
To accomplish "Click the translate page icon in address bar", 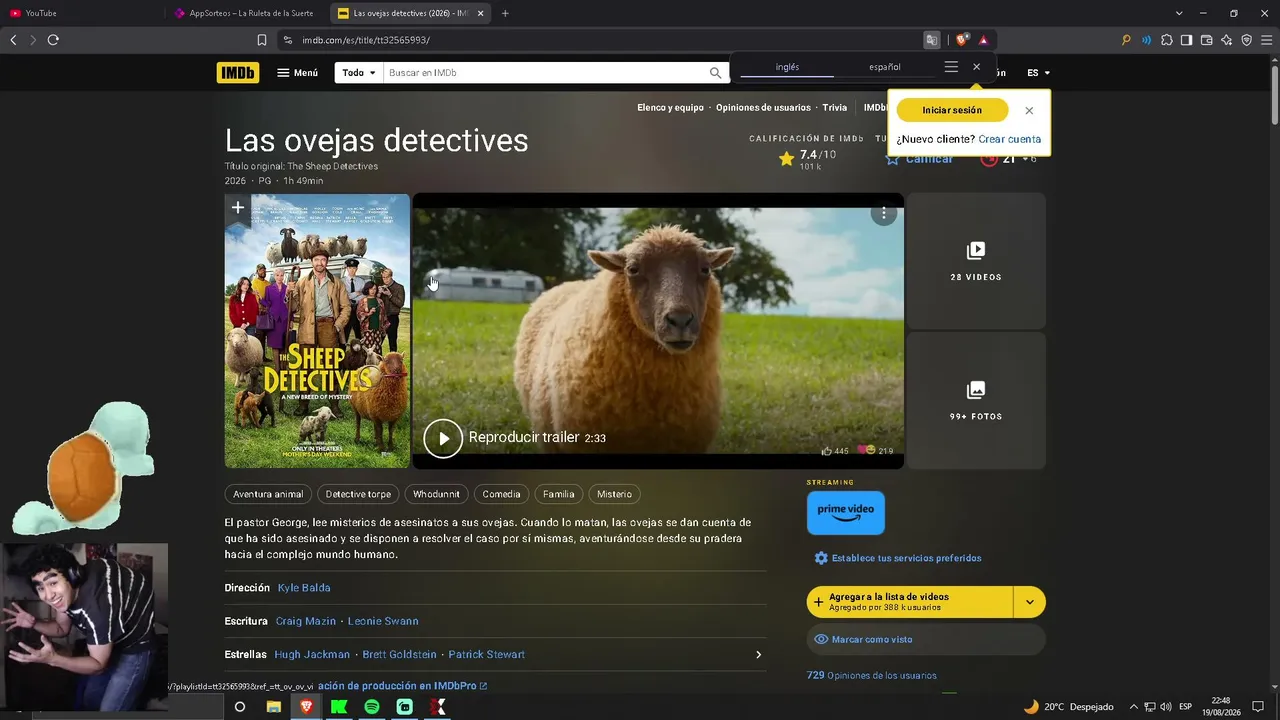I will [932, 40].
